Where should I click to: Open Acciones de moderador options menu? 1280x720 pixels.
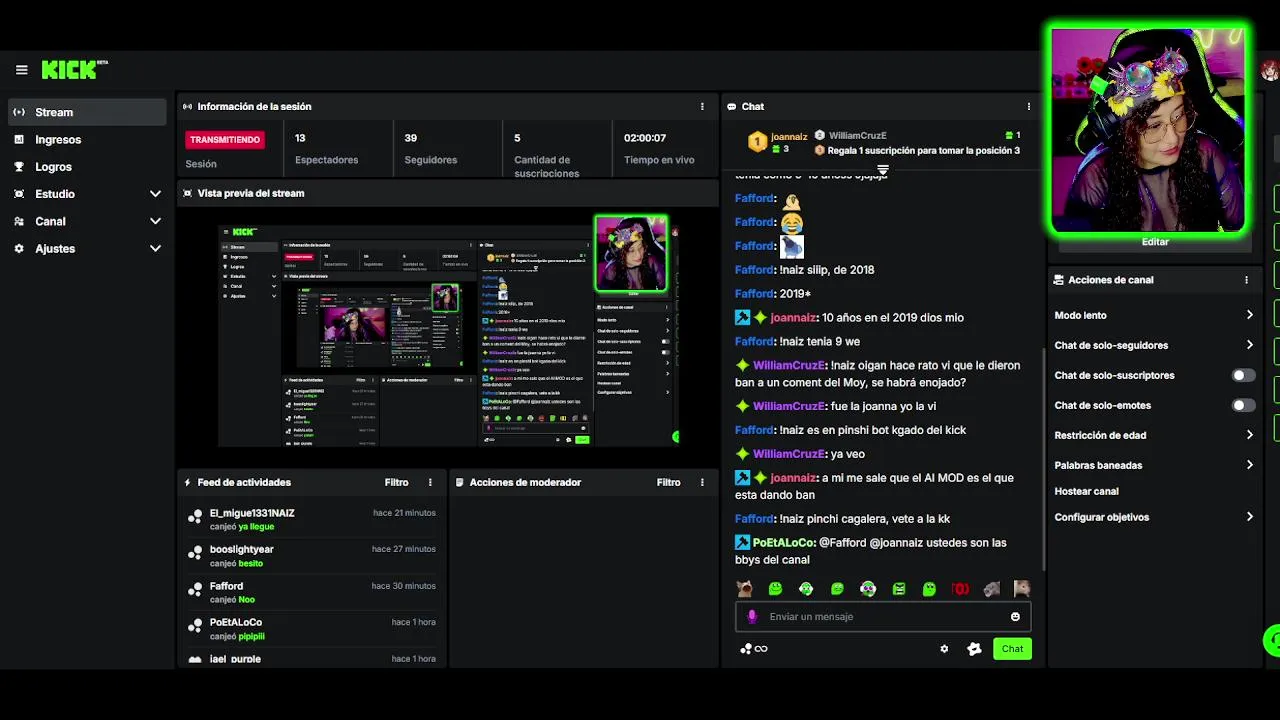[x=702, y=482]
